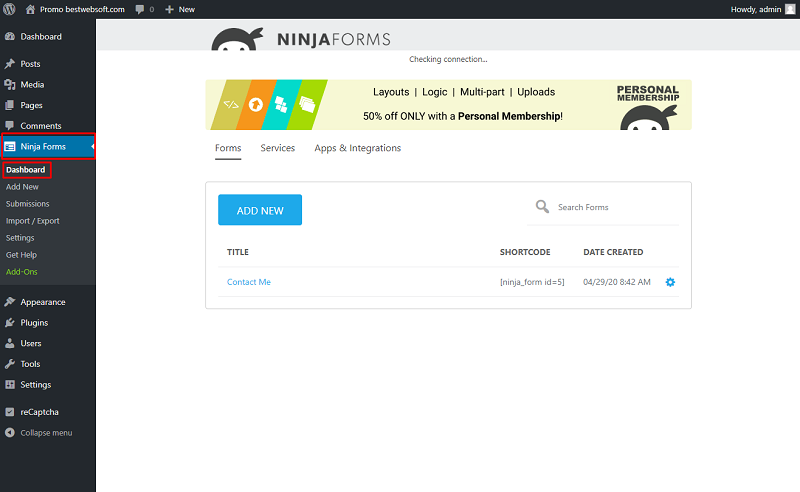Click the DATE CREATED column header
The height and width of the screenshot is (492, 800).
tap(613, 252)
